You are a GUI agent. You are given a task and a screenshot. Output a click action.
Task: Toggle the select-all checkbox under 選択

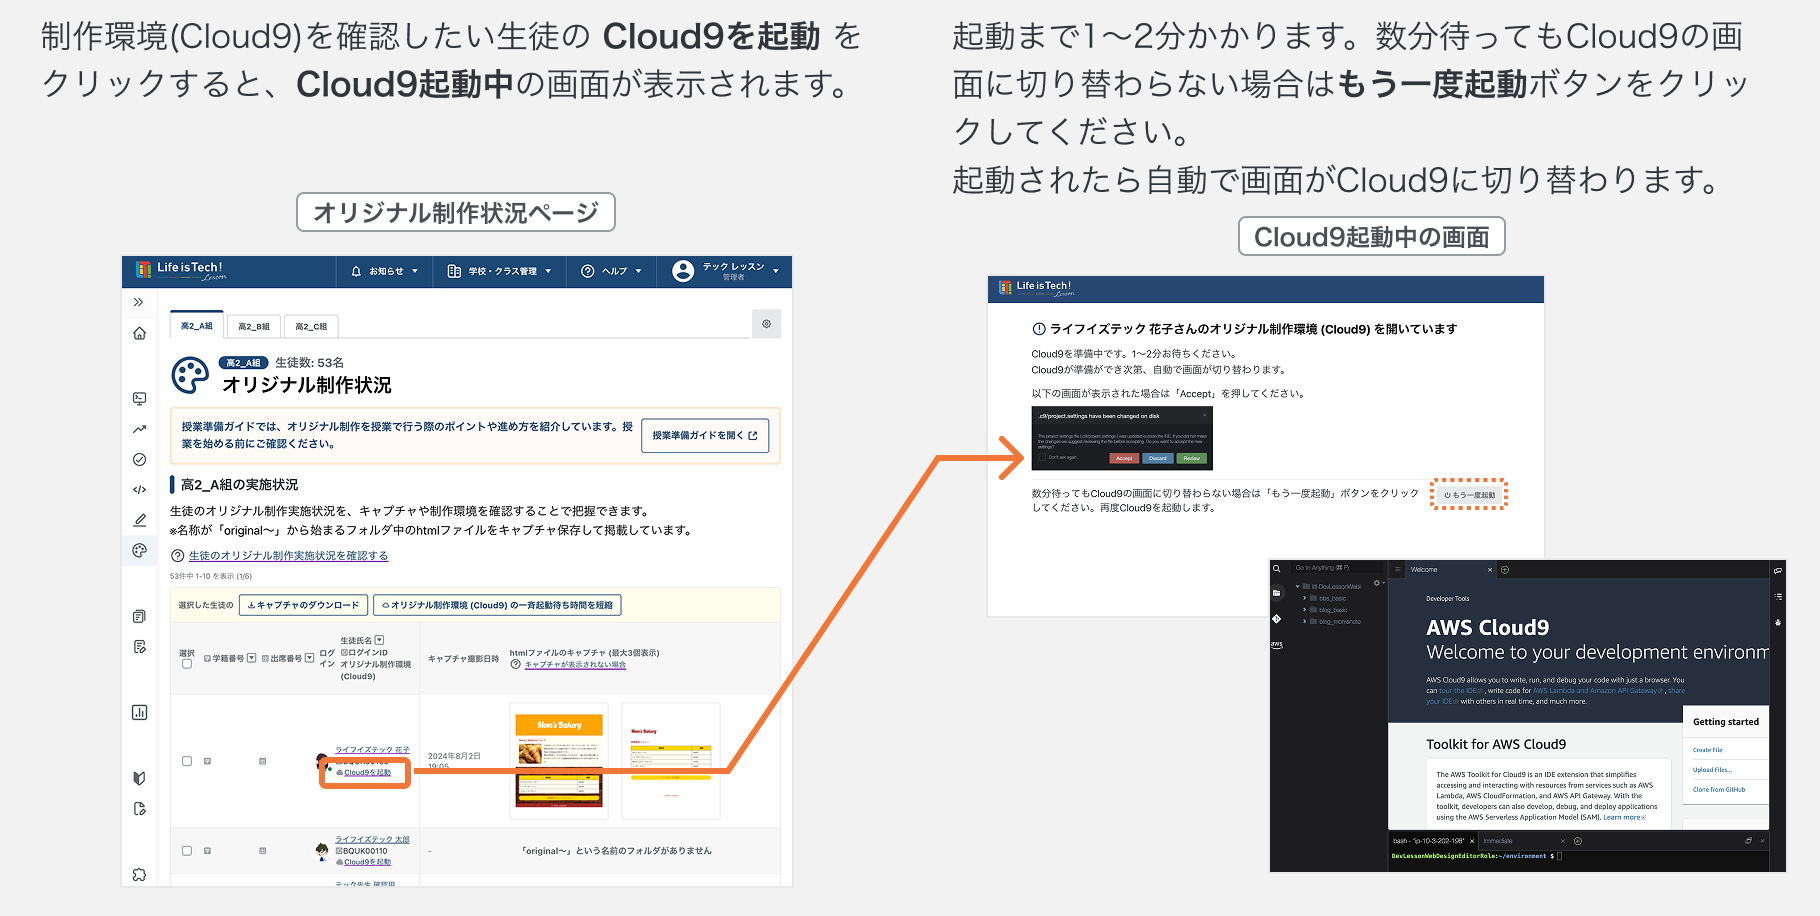[187, 664]
